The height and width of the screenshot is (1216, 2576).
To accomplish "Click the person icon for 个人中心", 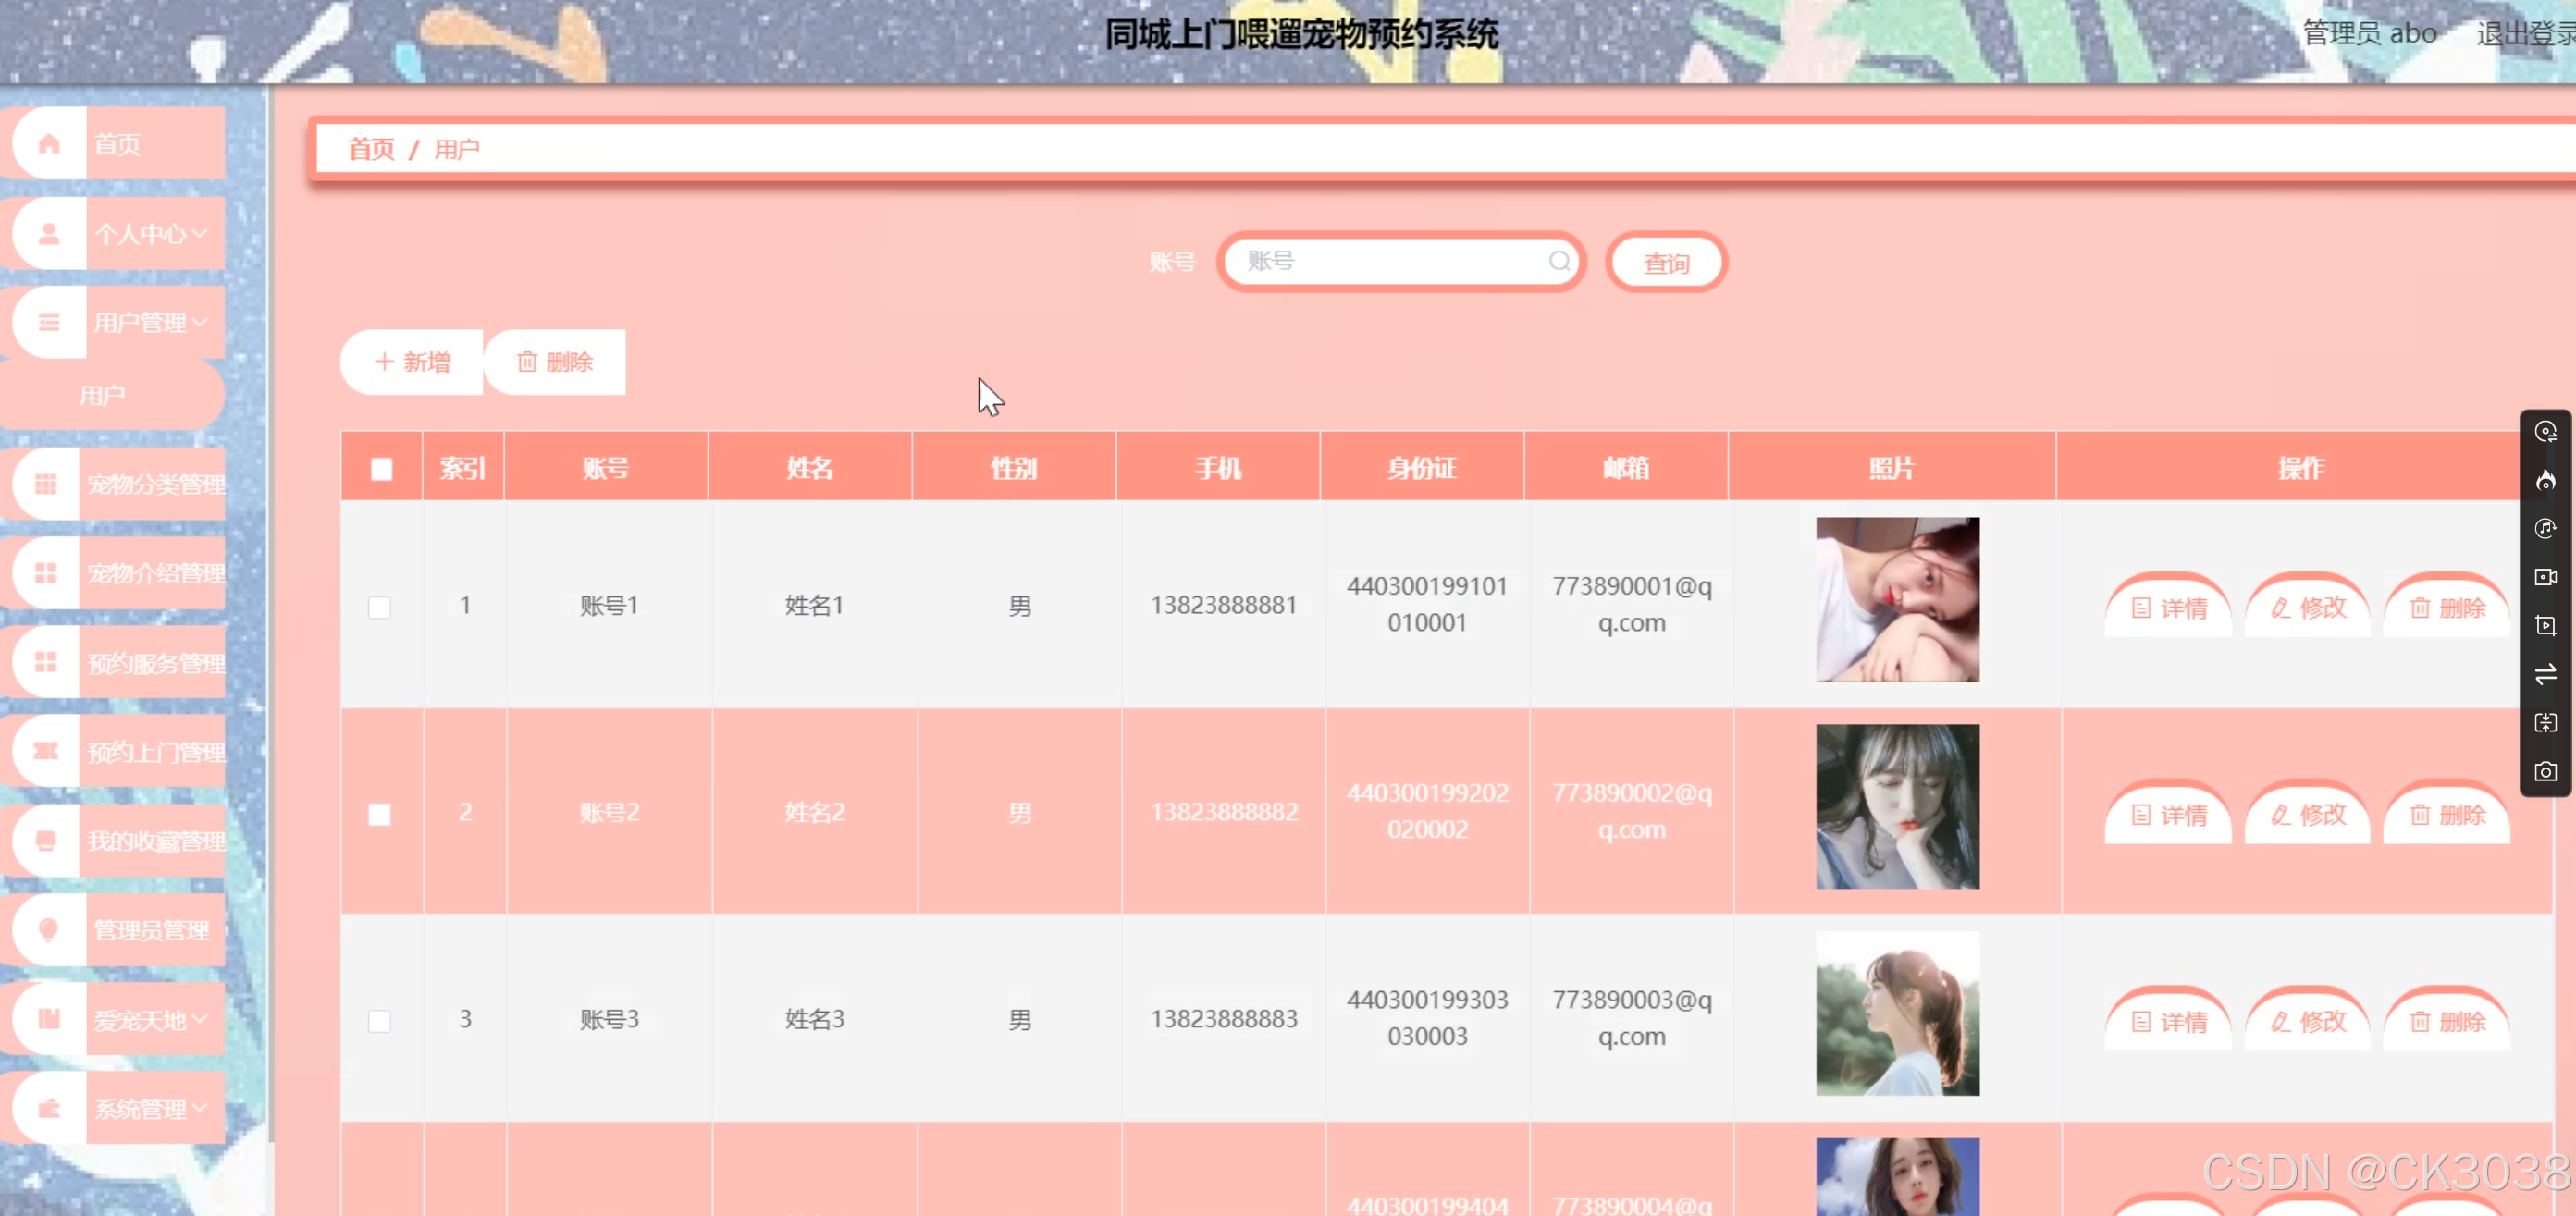I will [x=49, y=234].
